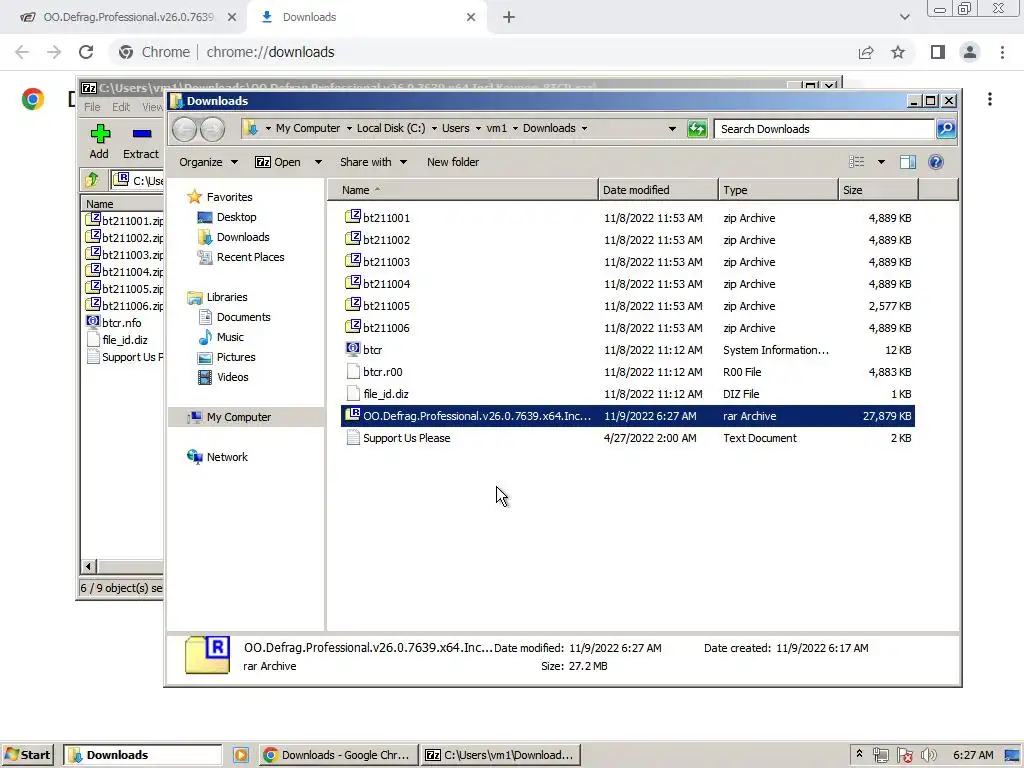1024x768 pixels.
Task: Click the Downloads taskbar button
Action: (x=142, y=755)
